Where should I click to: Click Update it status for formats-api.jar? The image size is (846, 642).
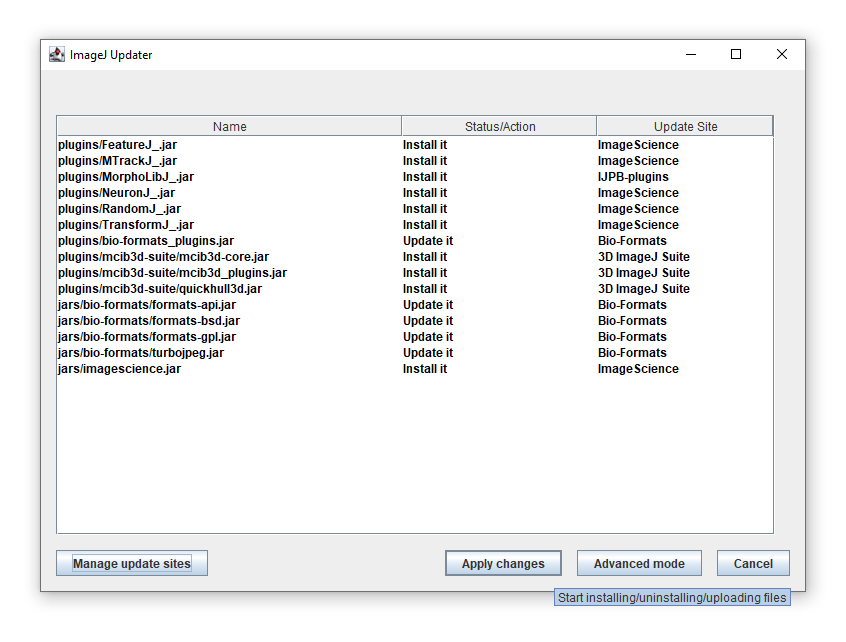[428, 305]
